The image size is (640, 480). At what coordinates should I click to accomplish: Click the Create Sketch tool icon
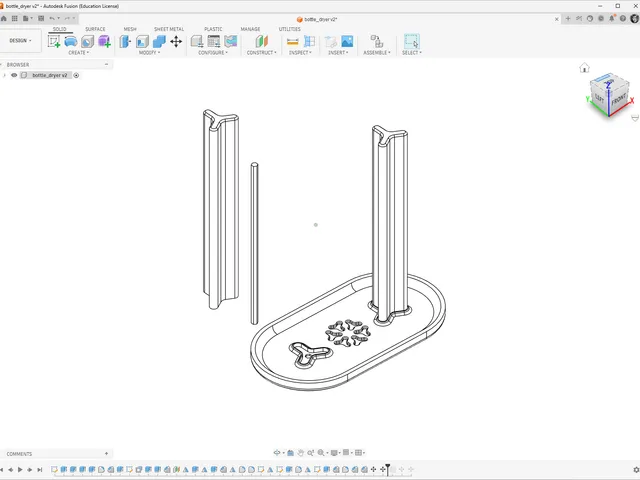54,41
